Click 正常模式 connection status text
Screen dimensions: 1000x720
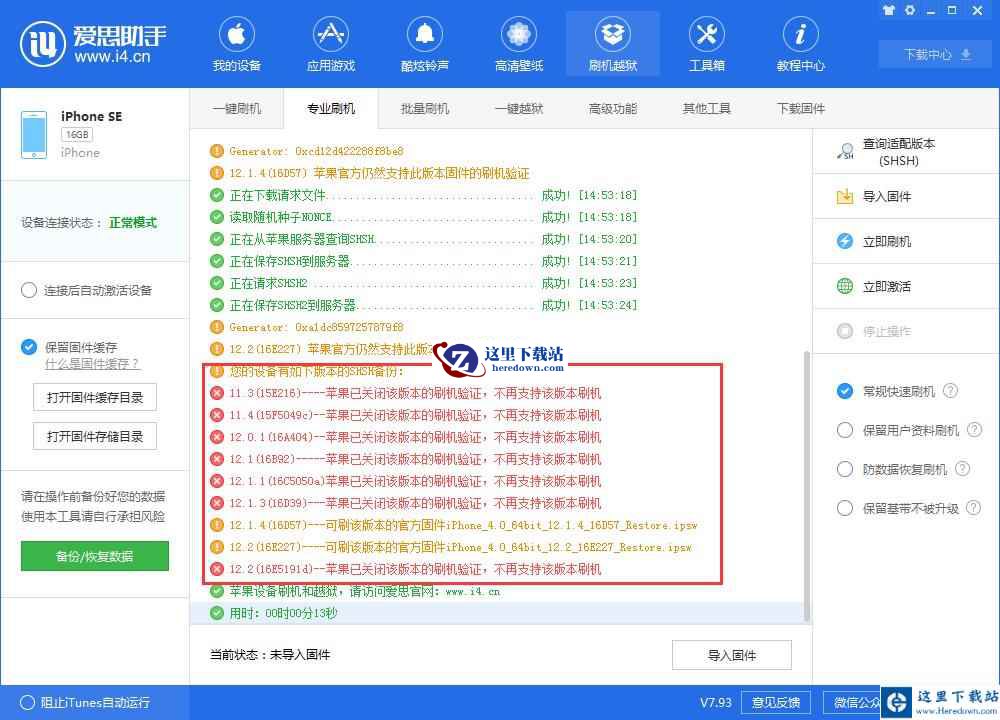133,223
